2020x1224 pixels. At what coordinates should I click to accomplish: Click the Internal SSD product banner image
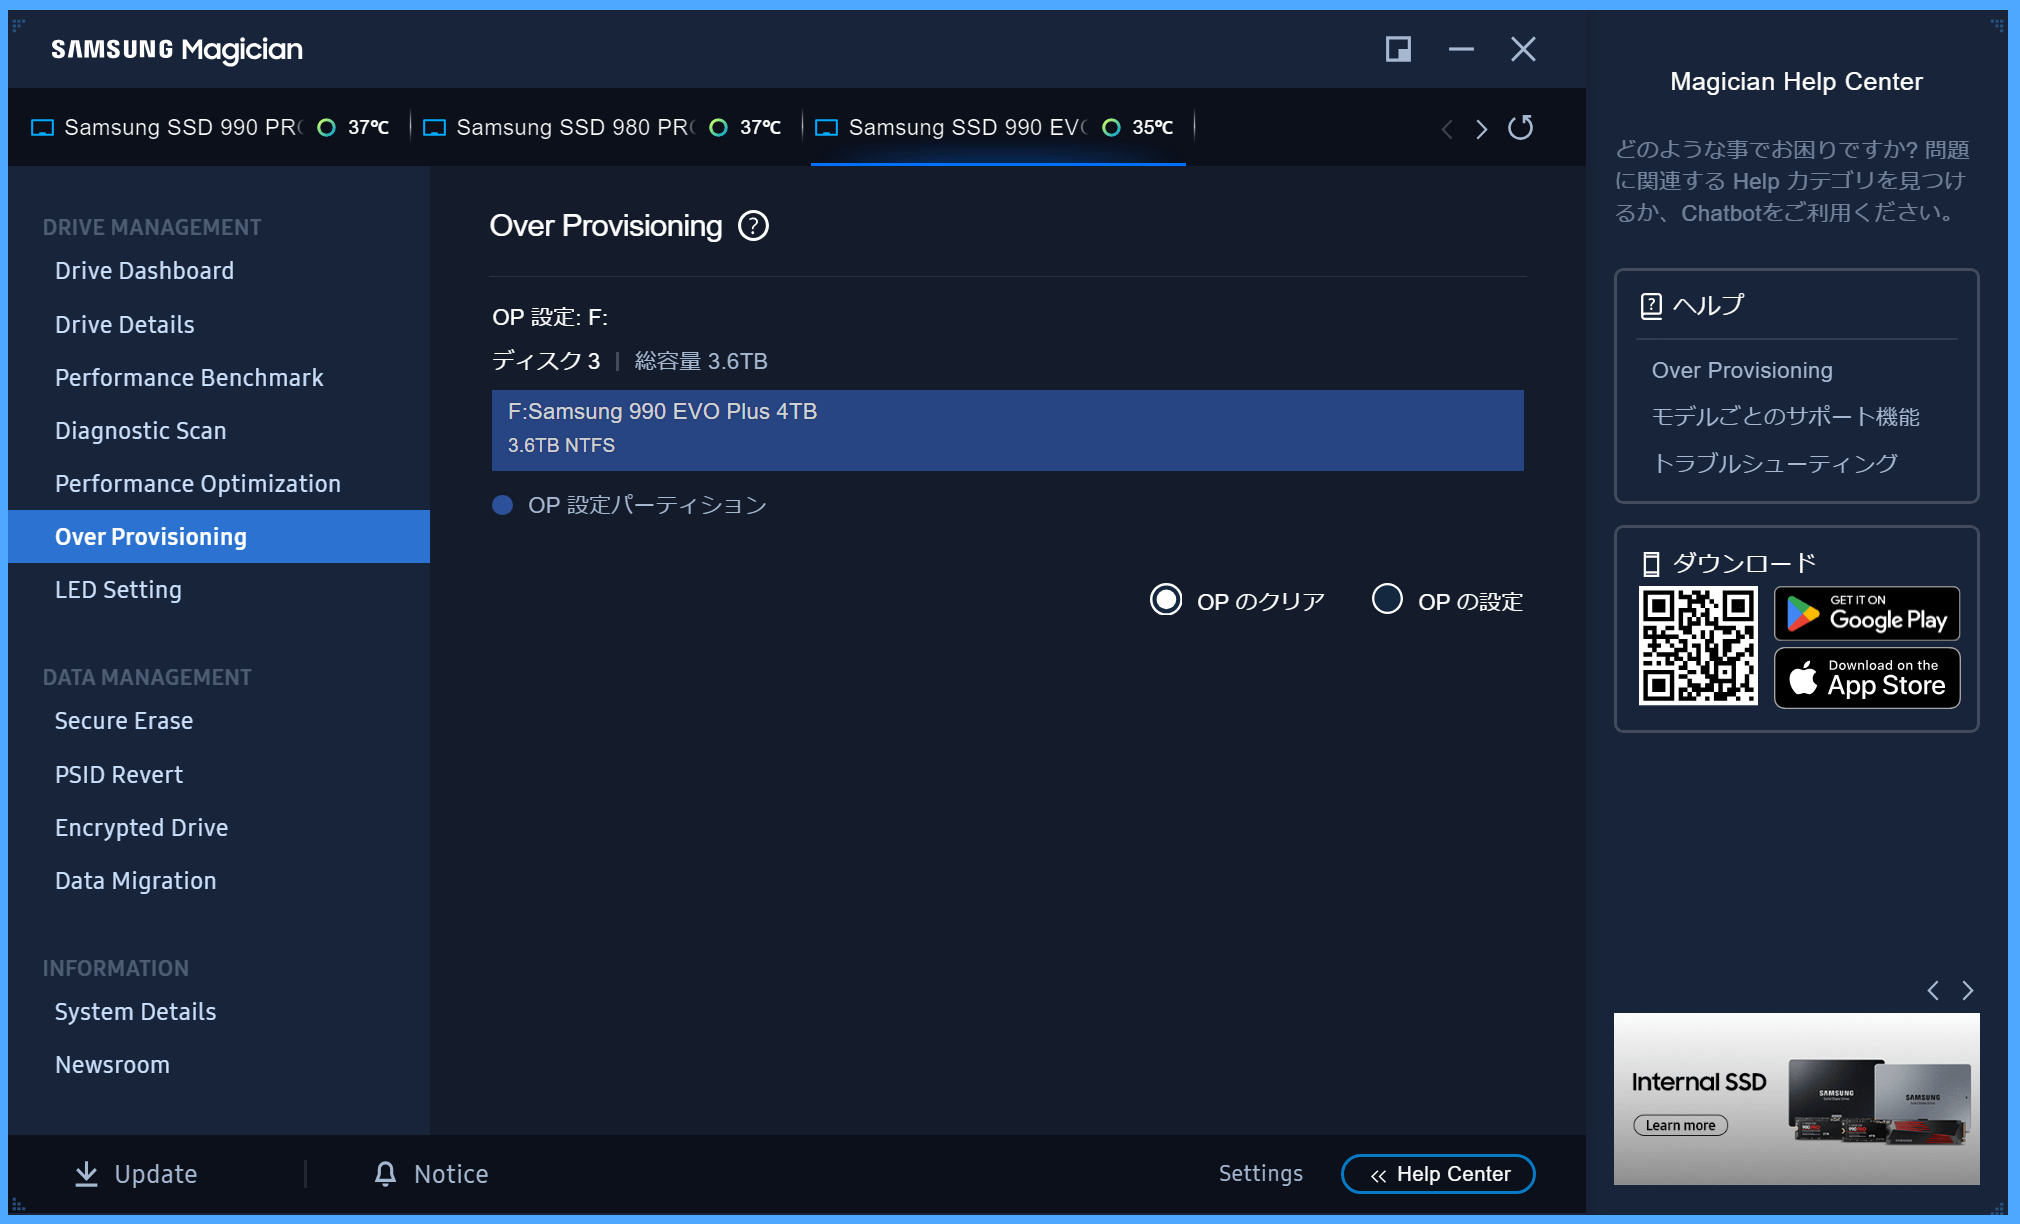pos(1796,1099)
